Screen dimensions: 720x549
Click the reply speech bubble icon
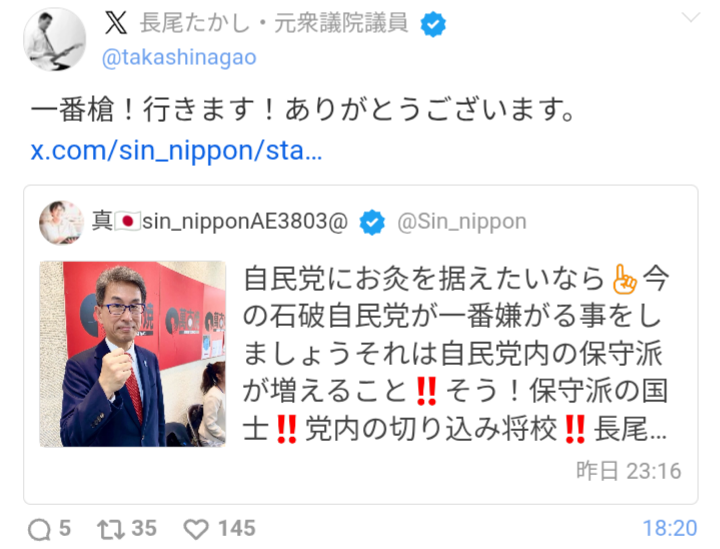pos(39,530)
